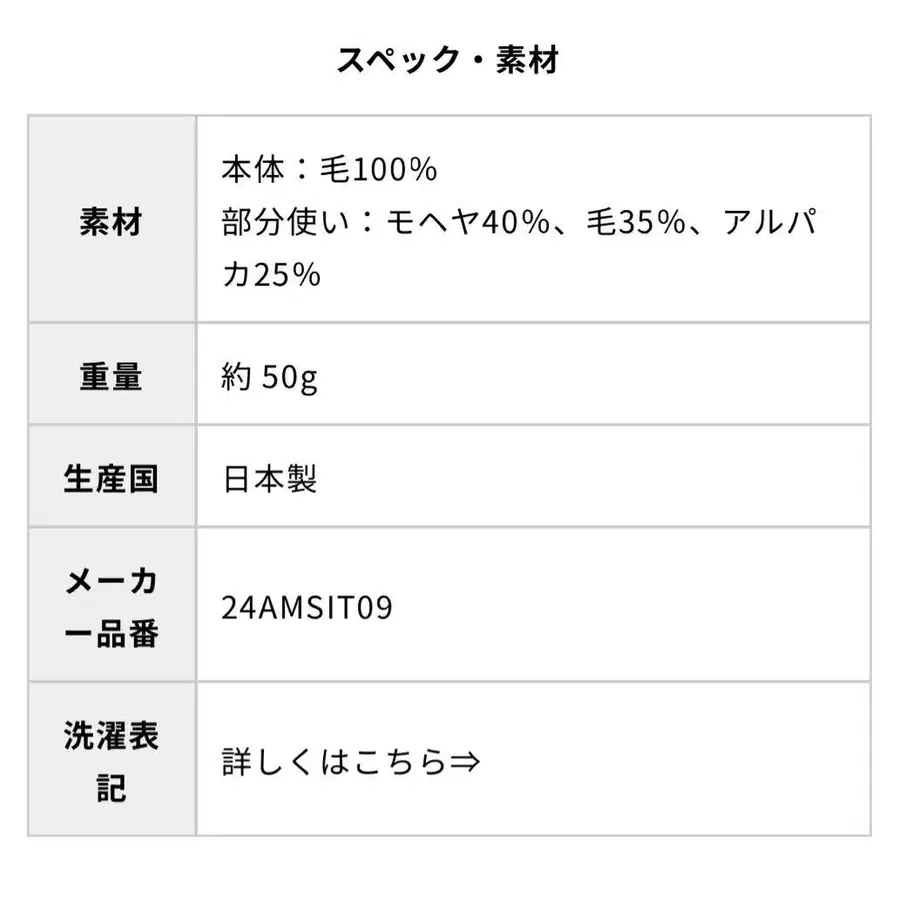Click the スペック・素材 heading
Image resolution: width=900 pixels, height=900 pixels.
(x=447, y=60)
